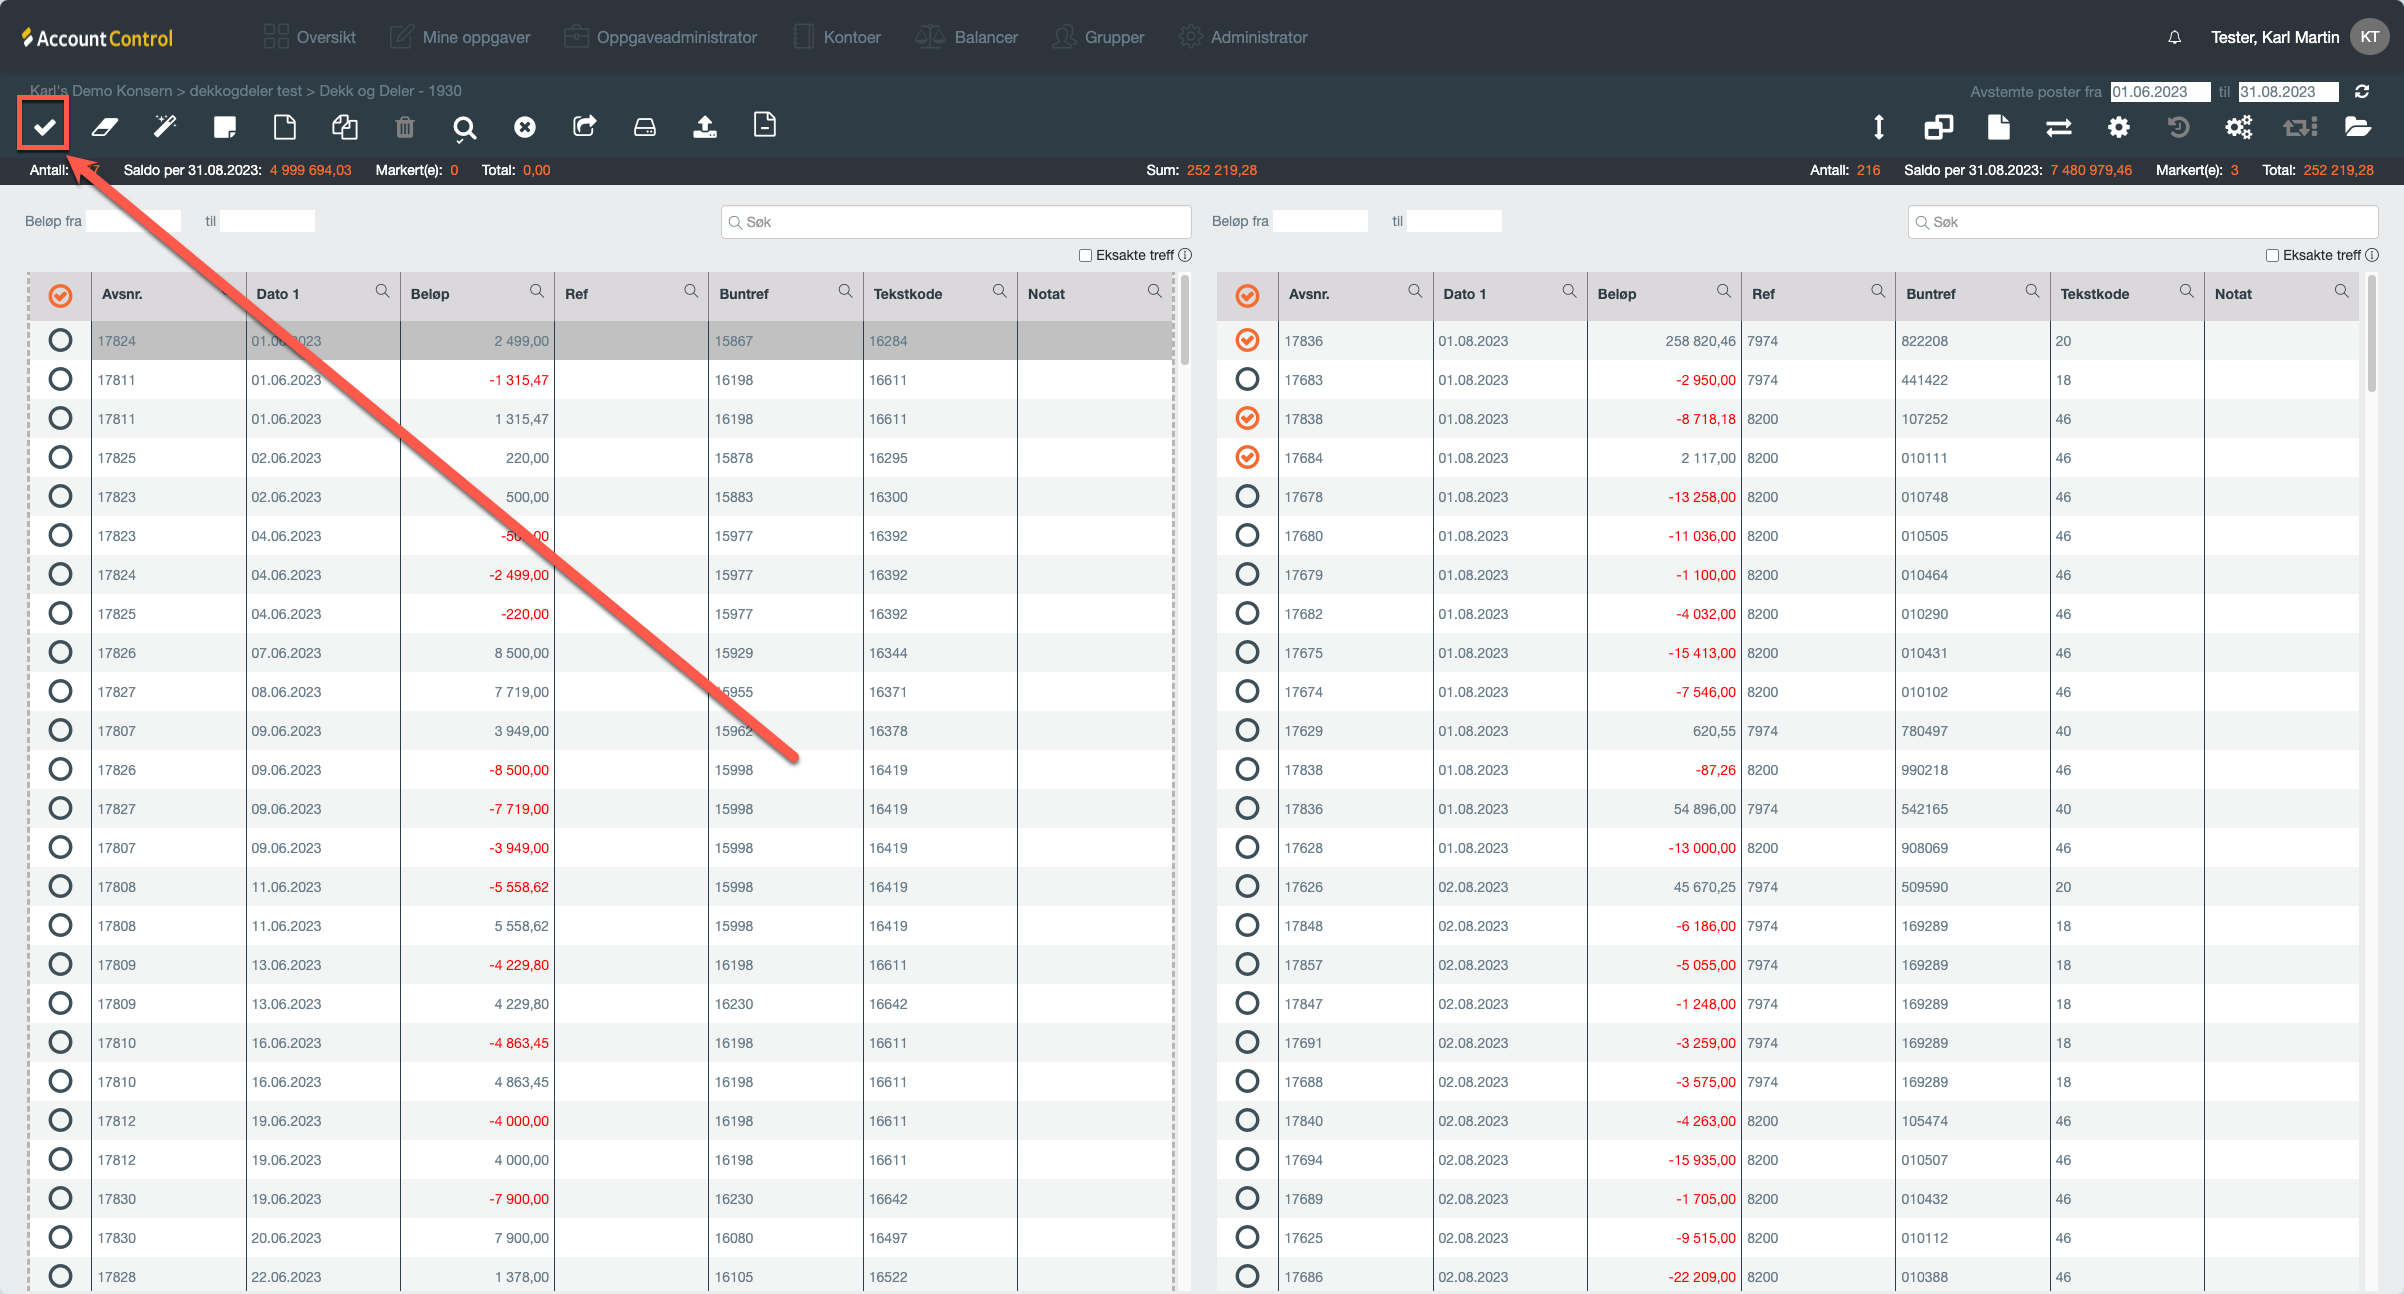The image size is (2404, 1294).
Task: Click the left panel Søk search field
Action: [x=955, y=222]
